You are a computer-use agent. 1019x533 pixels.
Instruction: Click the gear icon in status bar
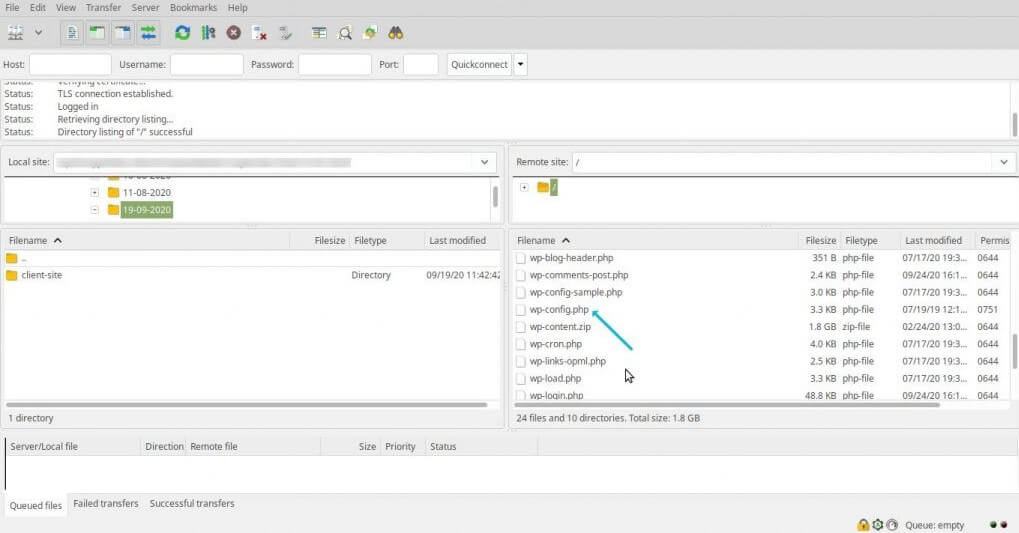(x=877, y=525)
